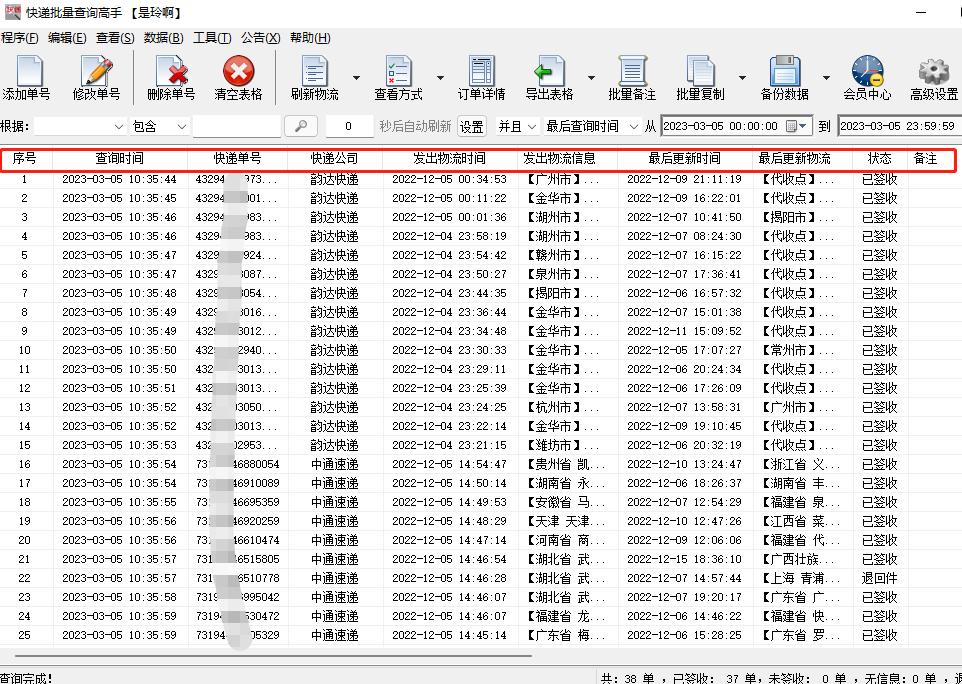Open the 最后查询时间 field dropdown
This screenshot has width=962, height=684.
click(x=633, y=126)
